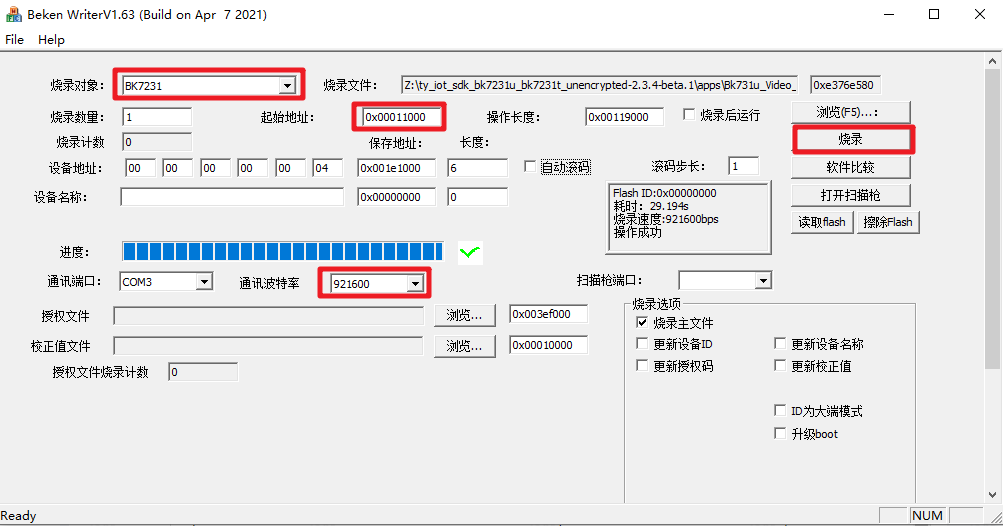Click the 保存地址 0x001e1000 field

(x=397, y=168)
